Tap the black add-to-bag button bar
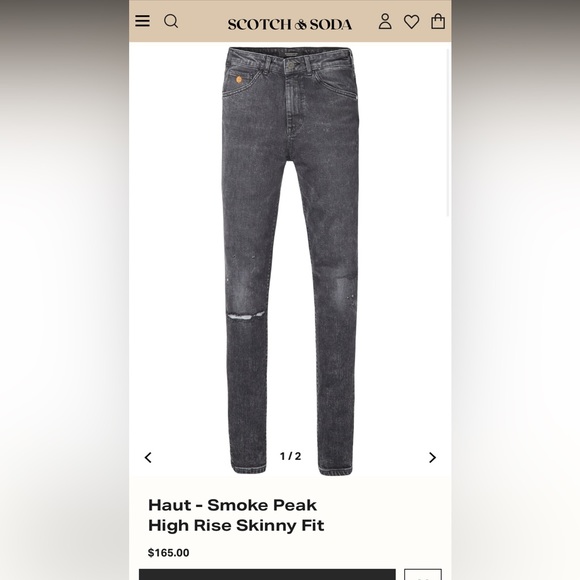 click(267, 574)
